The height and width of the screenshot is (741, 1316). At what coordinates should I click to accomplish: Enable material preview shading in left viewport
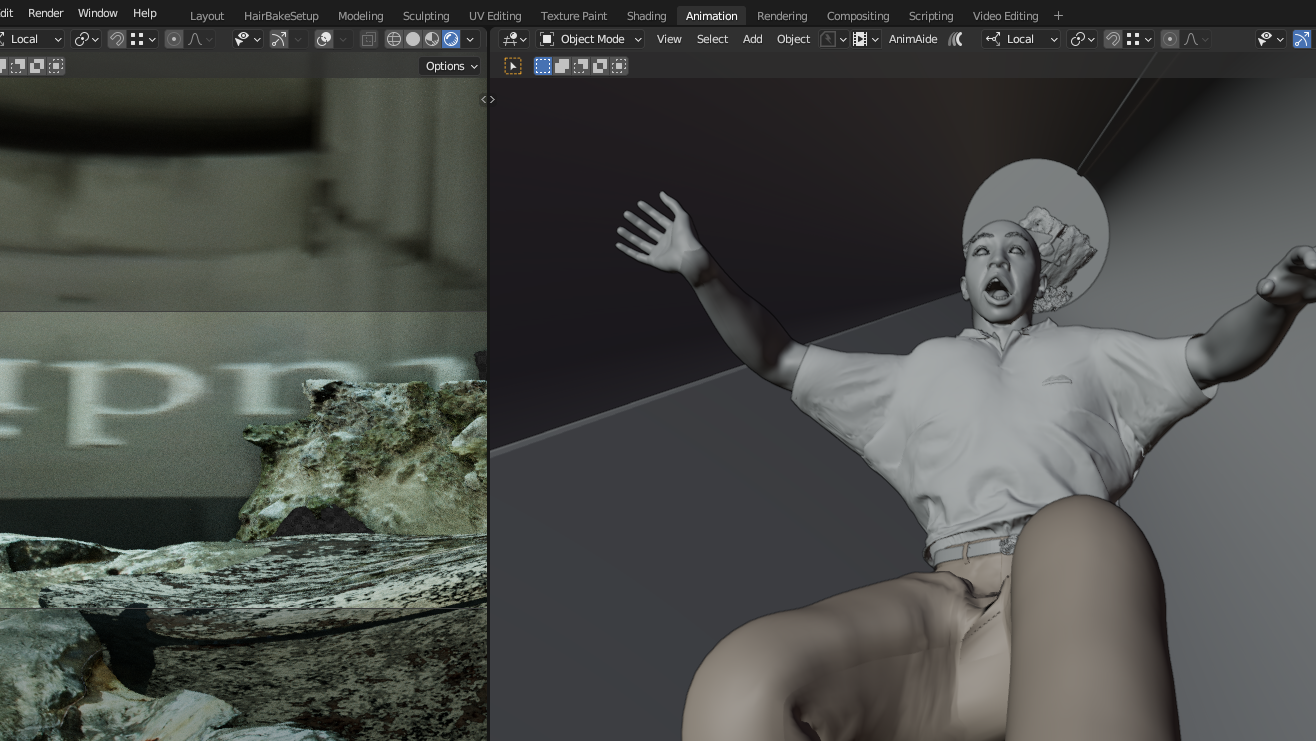tap(432, 39)
